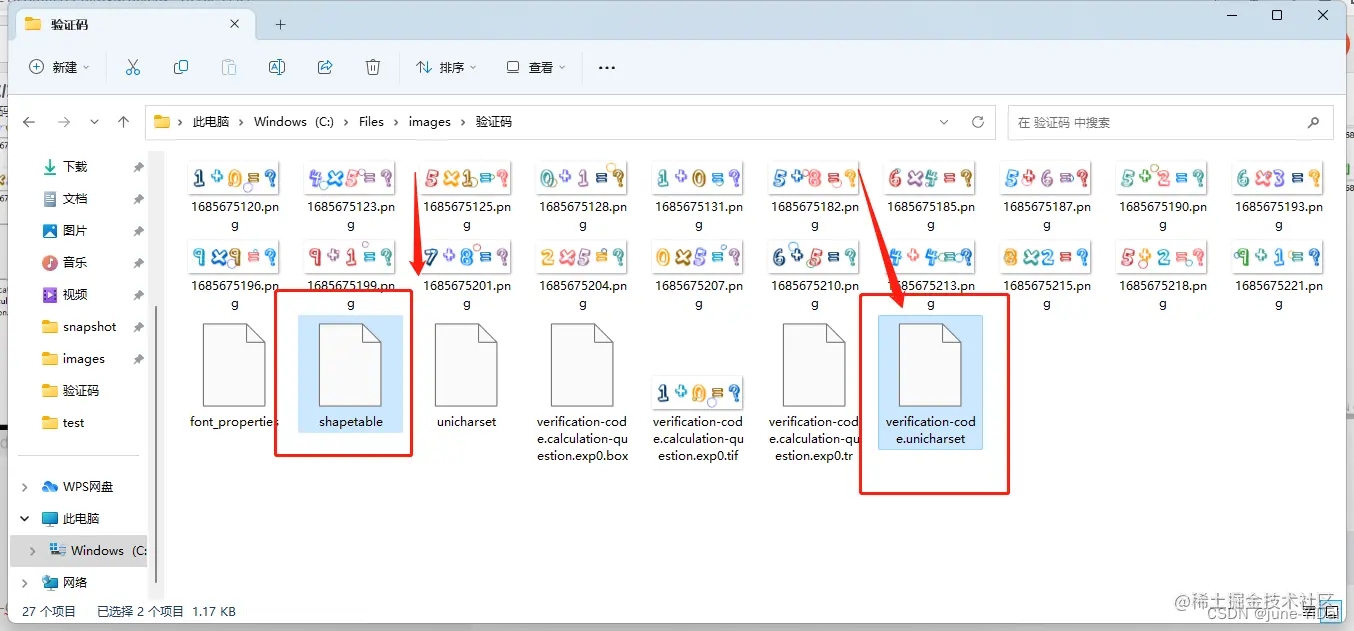Click the Share icon in toolbar

pos(325,67)
